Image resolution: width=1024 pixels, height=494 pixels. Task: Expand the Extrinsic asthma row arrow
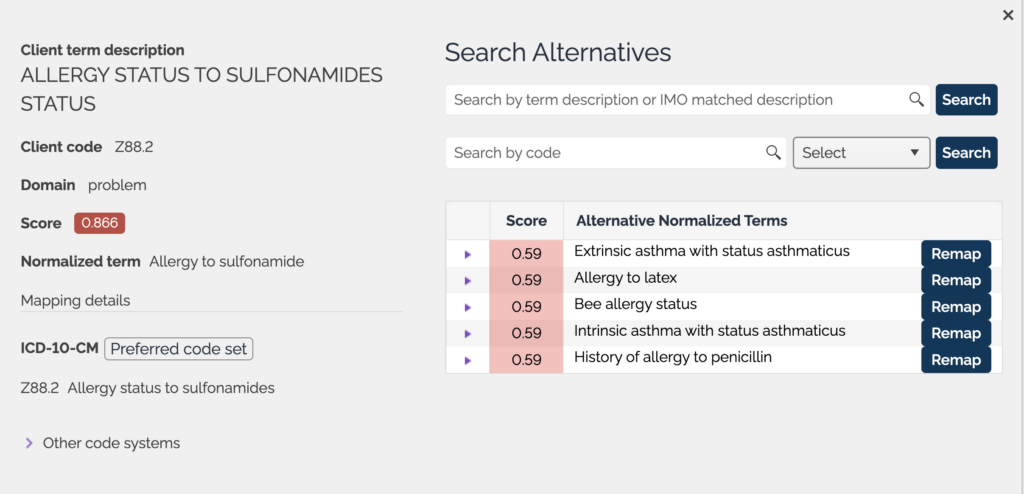coord(467,254)
